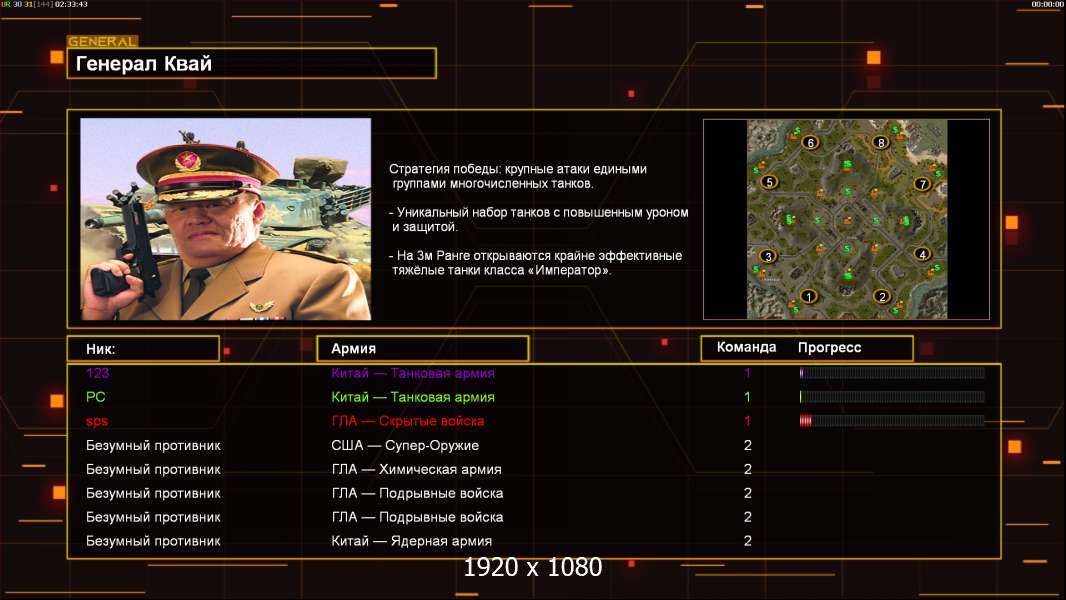Click start position 8 marker
Image resolution: width=1066 pixels, height=600 pixels.
tap(881, 142)
